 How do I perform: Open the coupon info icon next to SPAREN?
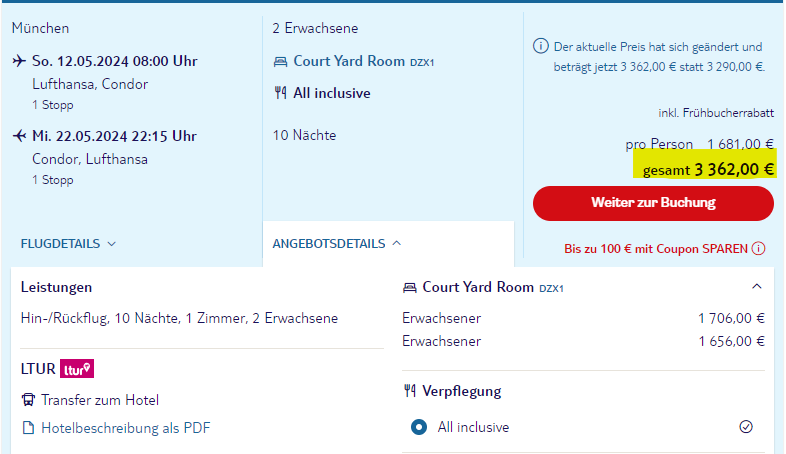click(758, 249)
